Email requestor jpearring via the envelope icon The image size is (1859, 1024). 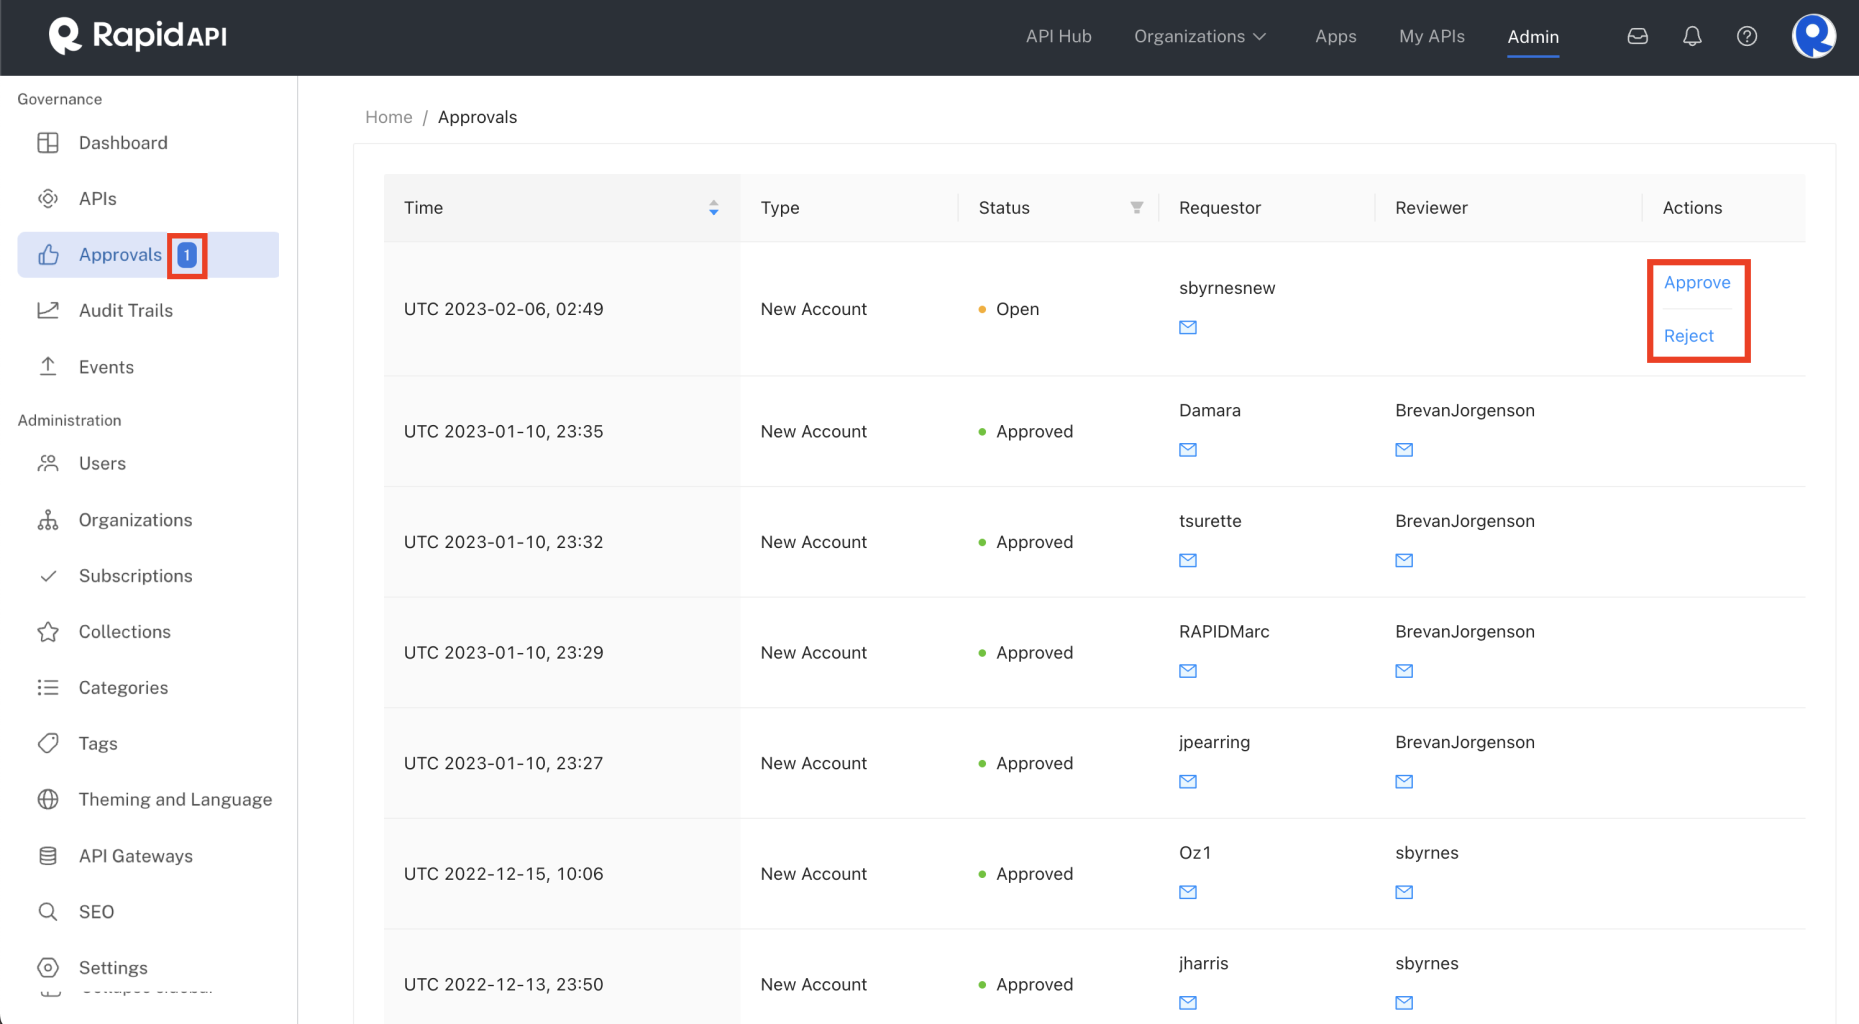tap(1188, 782)
